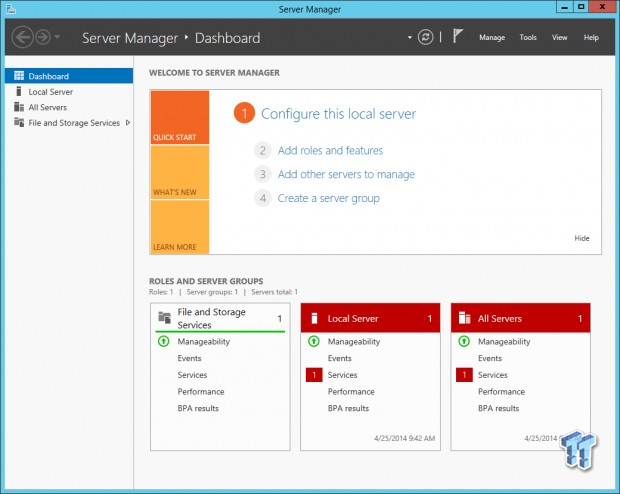The height and width of the screenshot is (494, 620).
Task: Open the Help menu
Action: click(591, 37)
